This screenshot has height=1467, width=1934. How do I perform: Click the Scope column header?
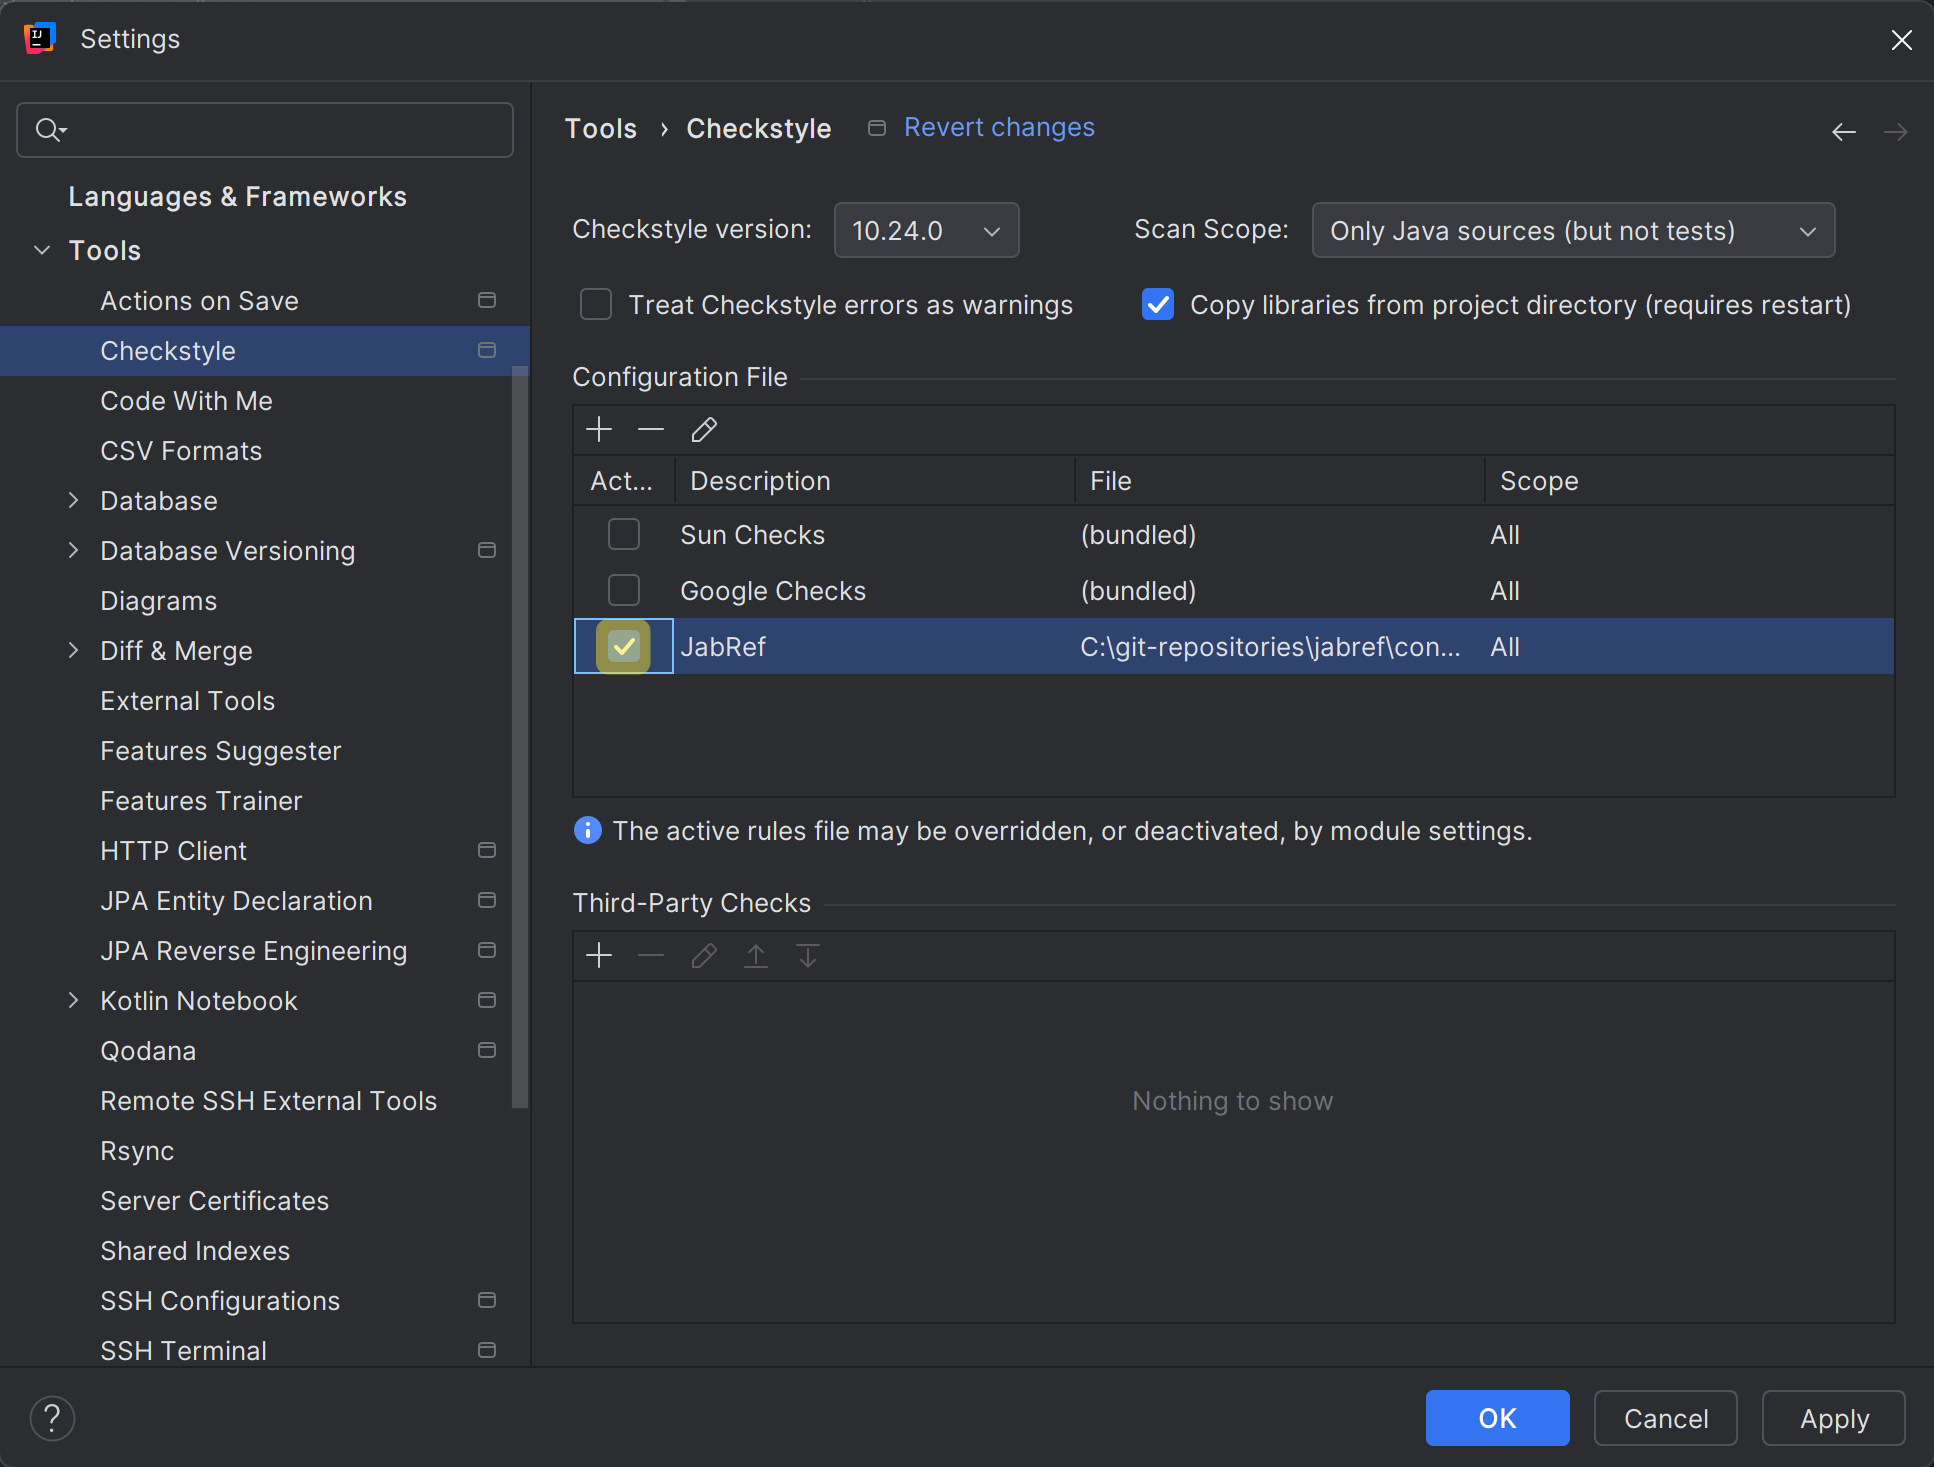[1689, 481]
